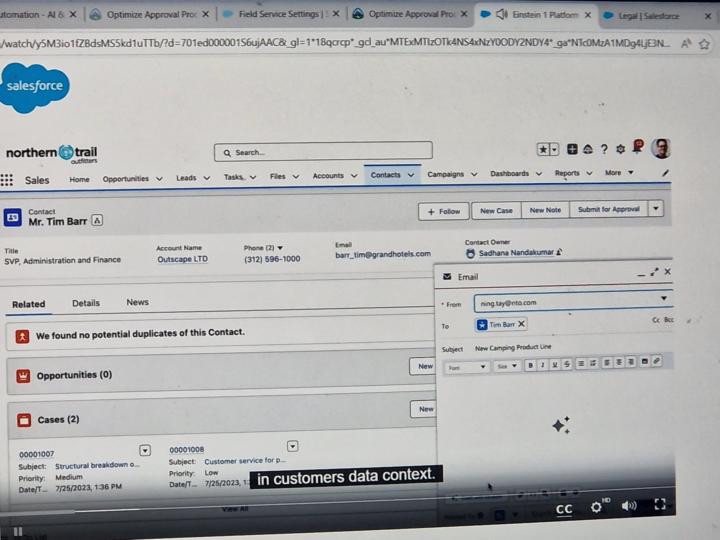Open the Outscape LTD account link

pos(182,259)
